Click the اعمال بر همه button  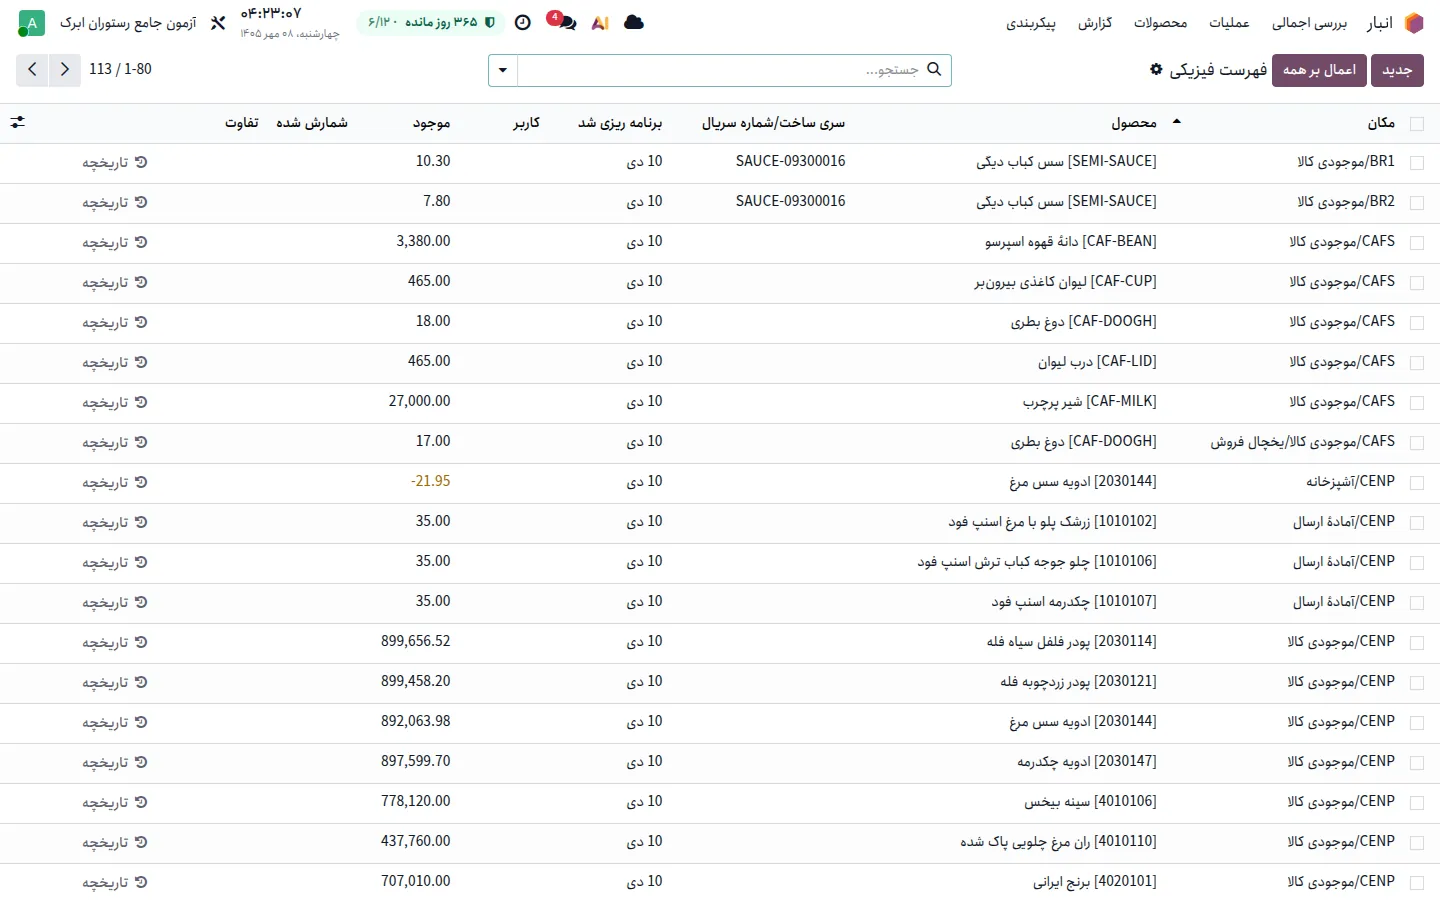click(1319, 70)
